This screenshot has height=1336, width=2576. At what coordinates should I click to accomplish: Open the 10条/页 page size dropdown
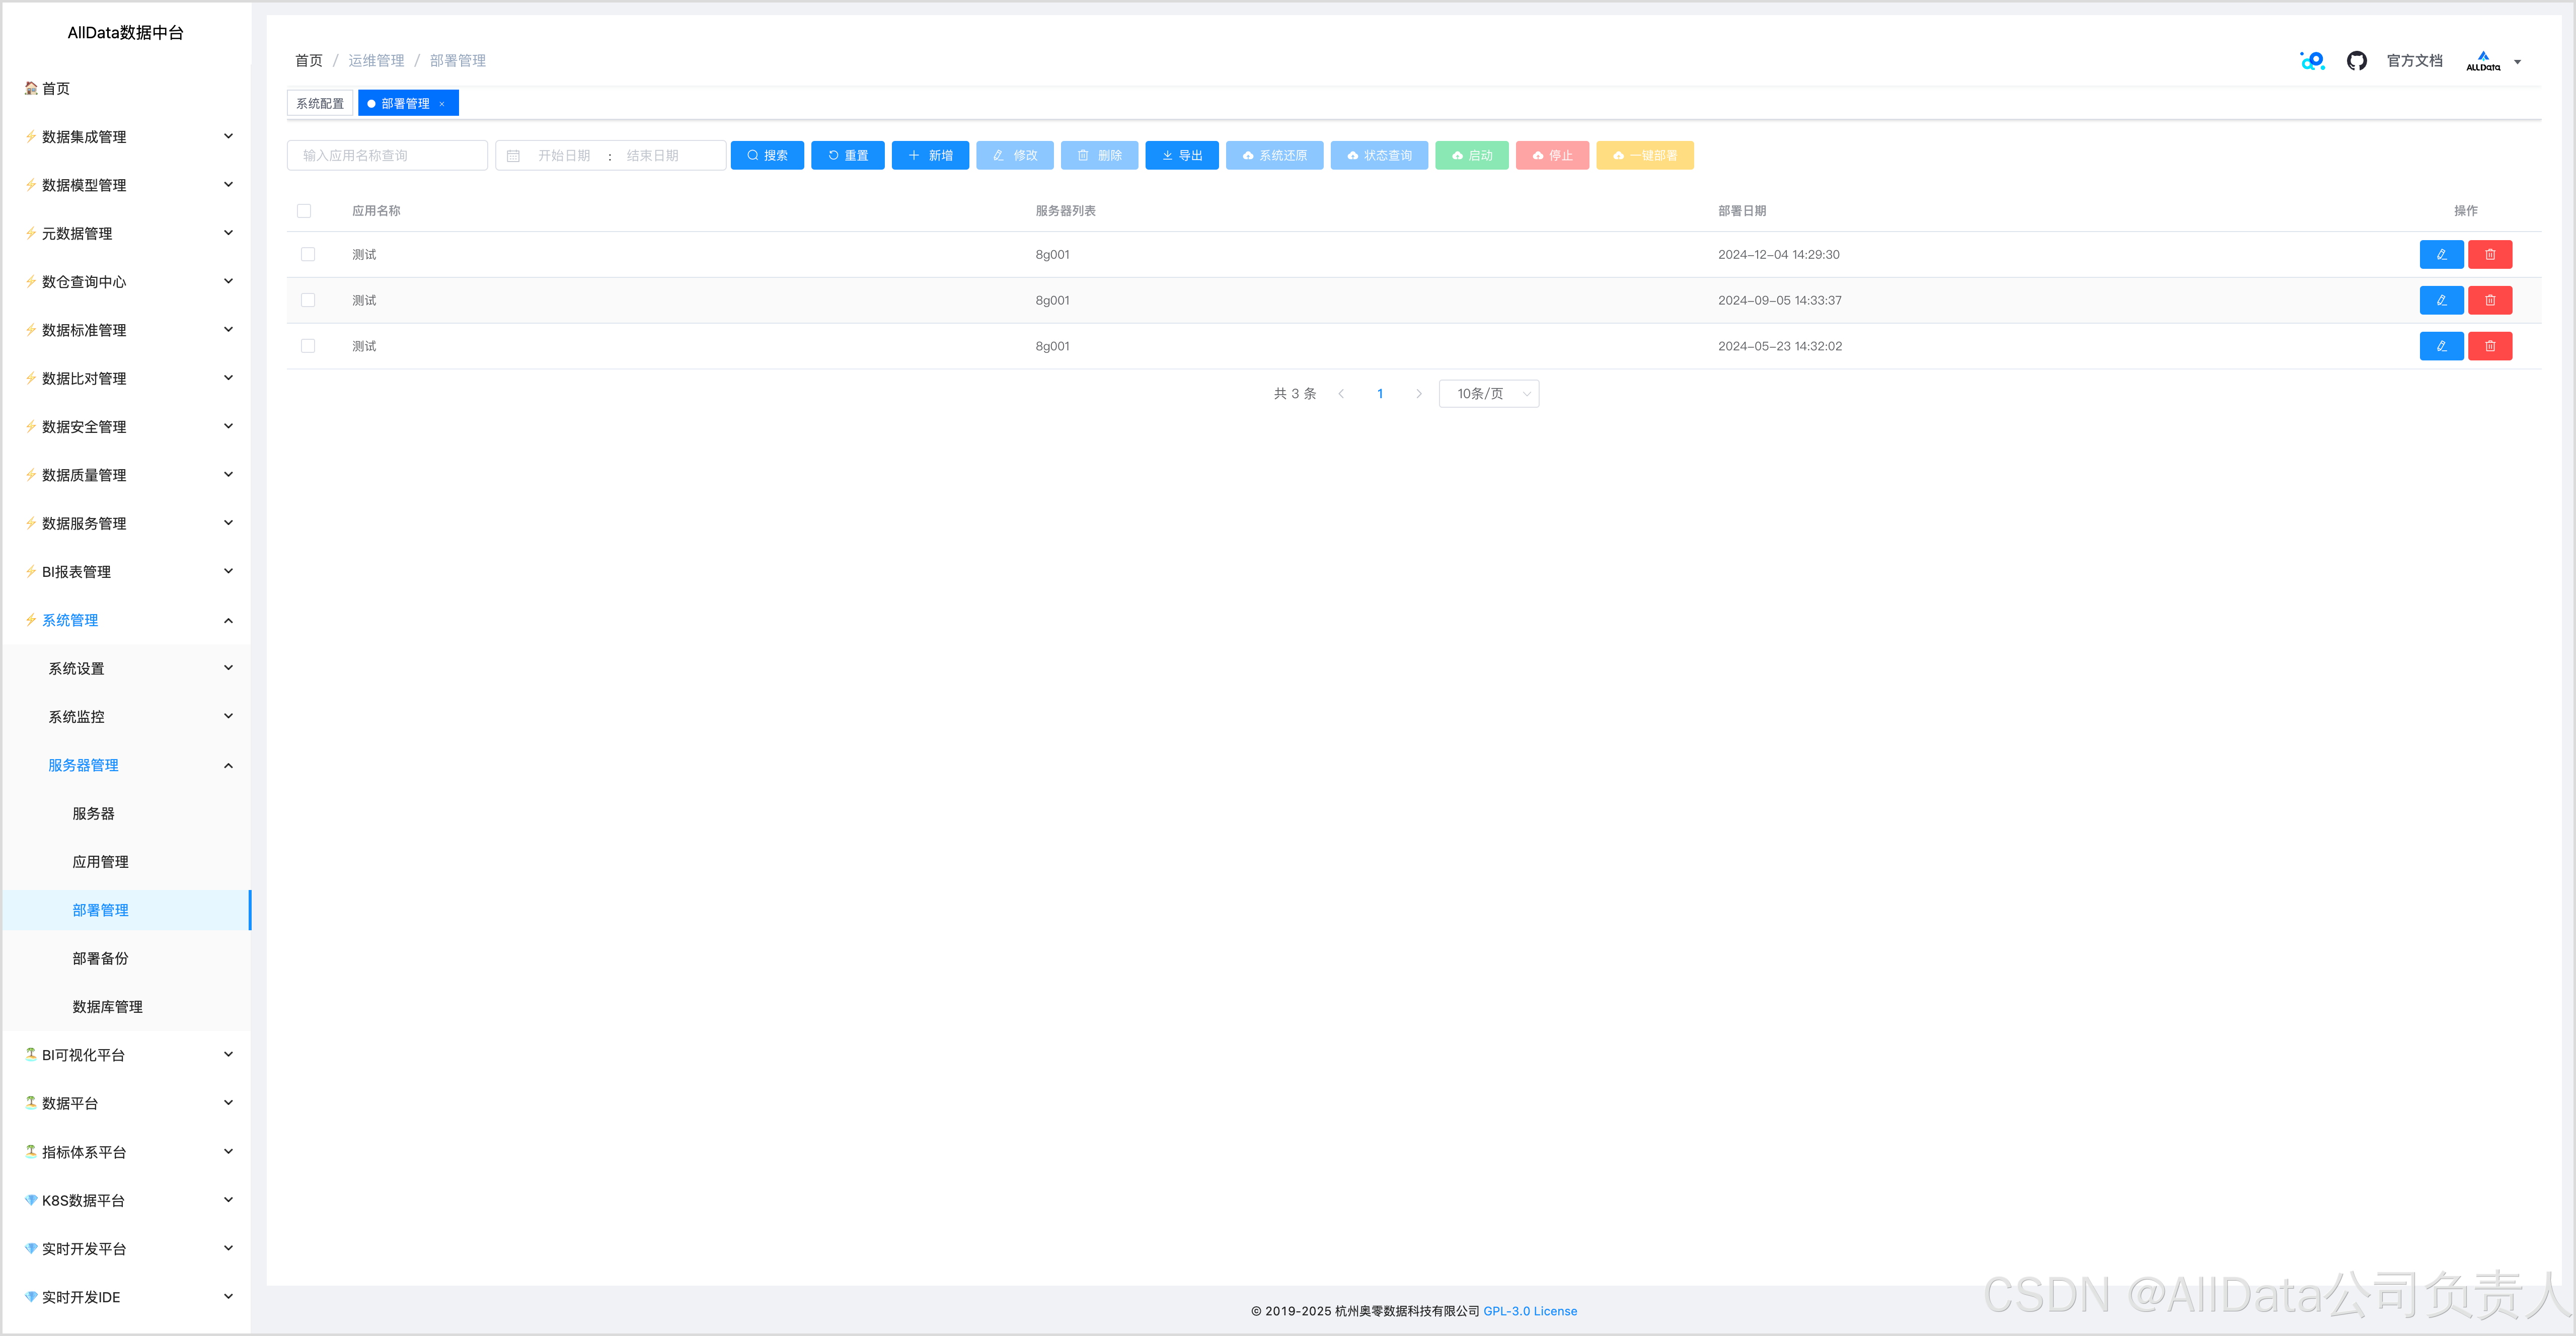pos(1488,394)
